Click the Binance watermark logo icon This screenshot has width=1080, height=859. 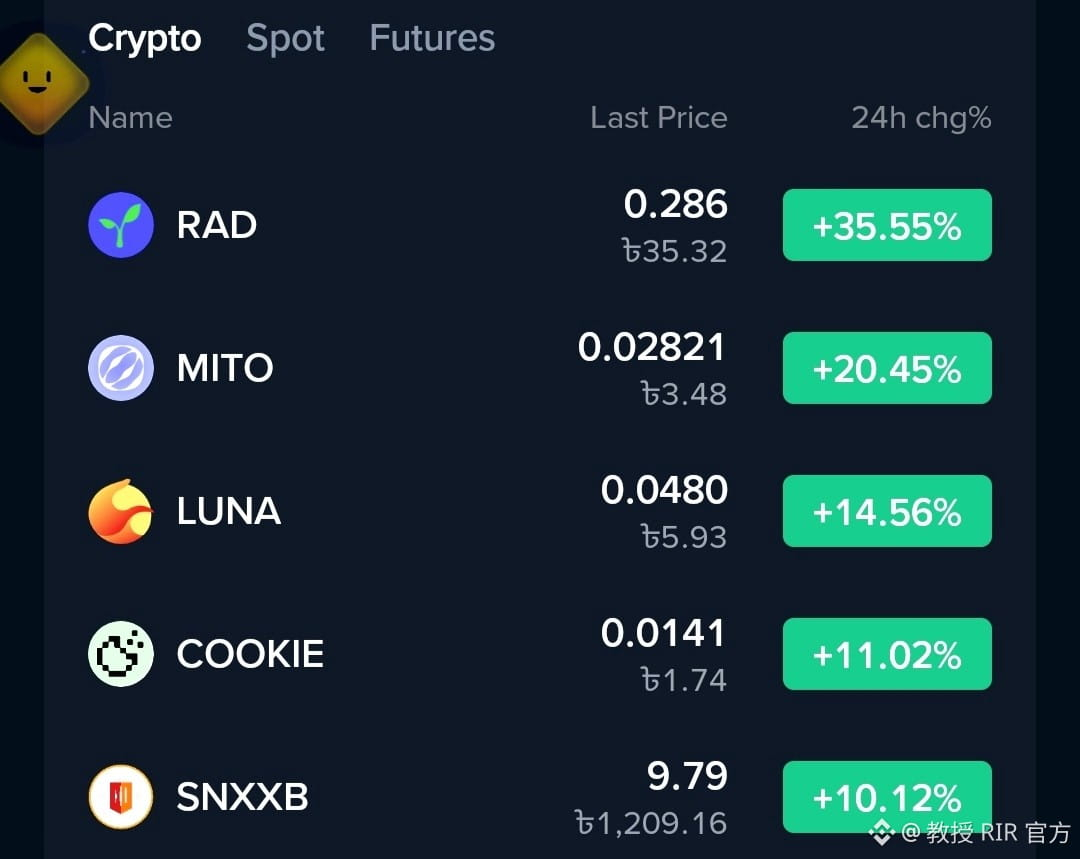pos(882,832)
